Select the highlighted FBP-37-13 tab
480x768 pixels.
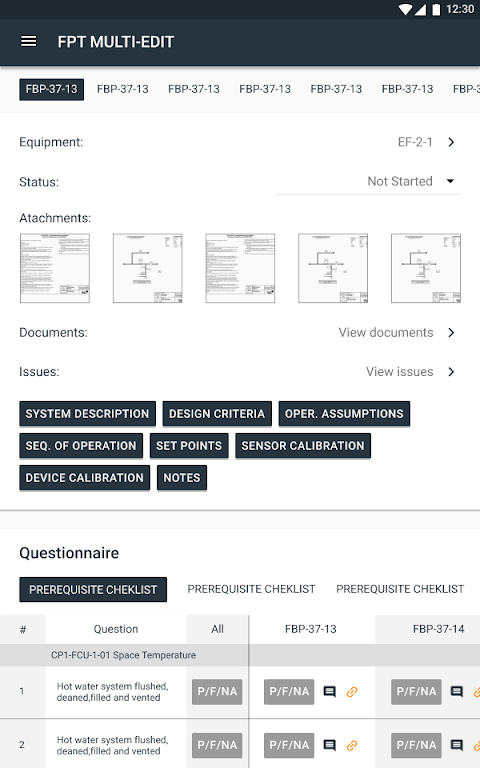(x=51, y=89)
